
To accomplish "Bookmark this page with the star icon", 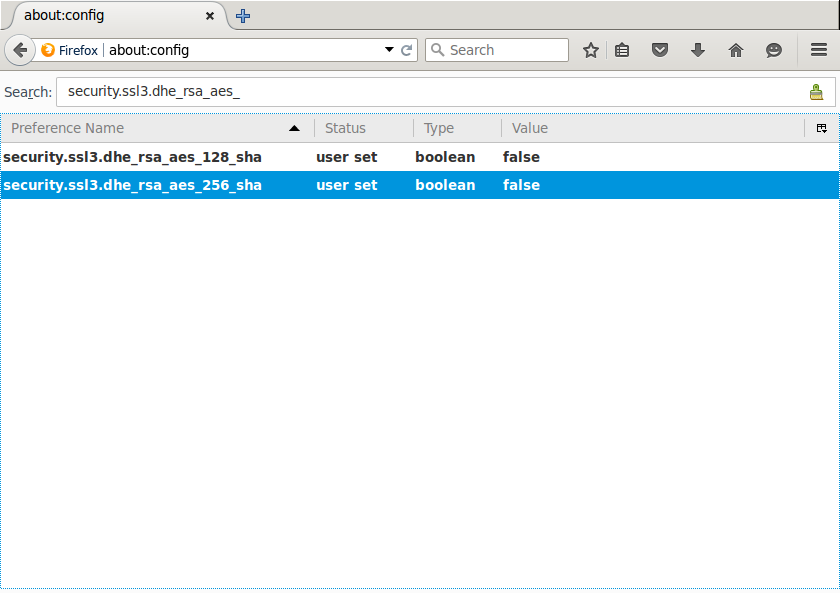I will pos(590,49).
